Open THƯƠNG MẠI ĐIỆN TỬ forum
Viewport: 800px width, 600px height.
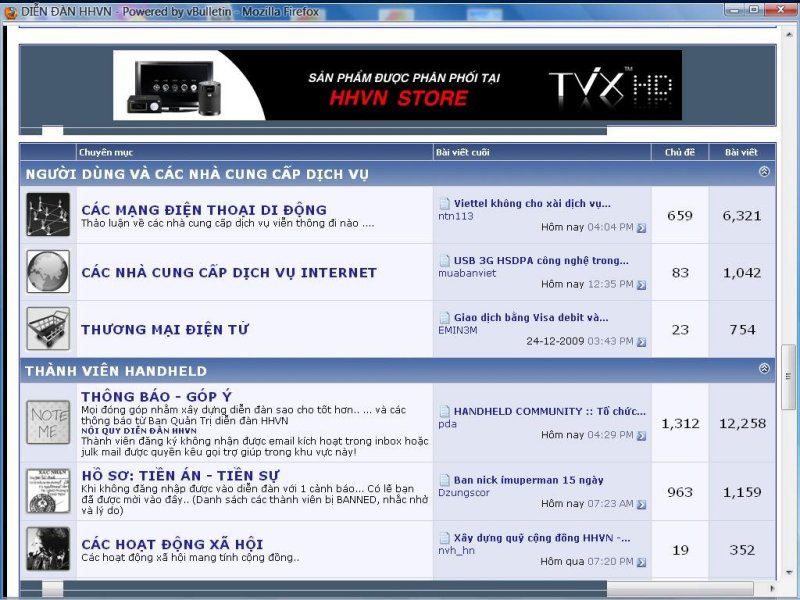point(165,329)
